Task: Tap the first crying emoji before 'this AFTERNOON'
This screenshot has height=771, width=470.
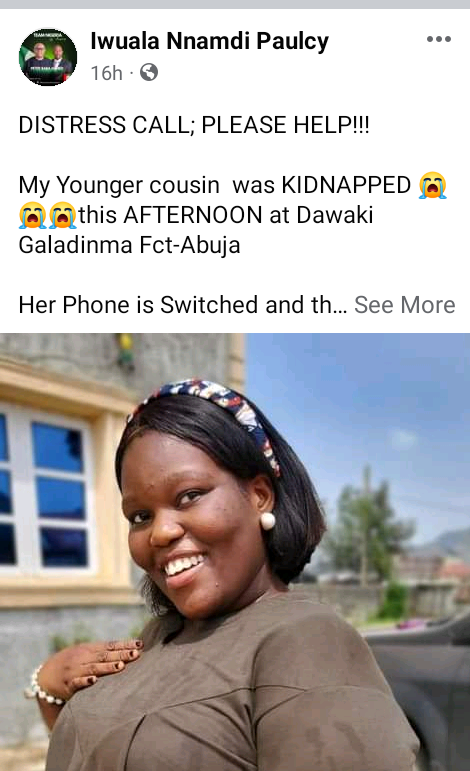Action: pyautogui.click(x=32, y=215)
